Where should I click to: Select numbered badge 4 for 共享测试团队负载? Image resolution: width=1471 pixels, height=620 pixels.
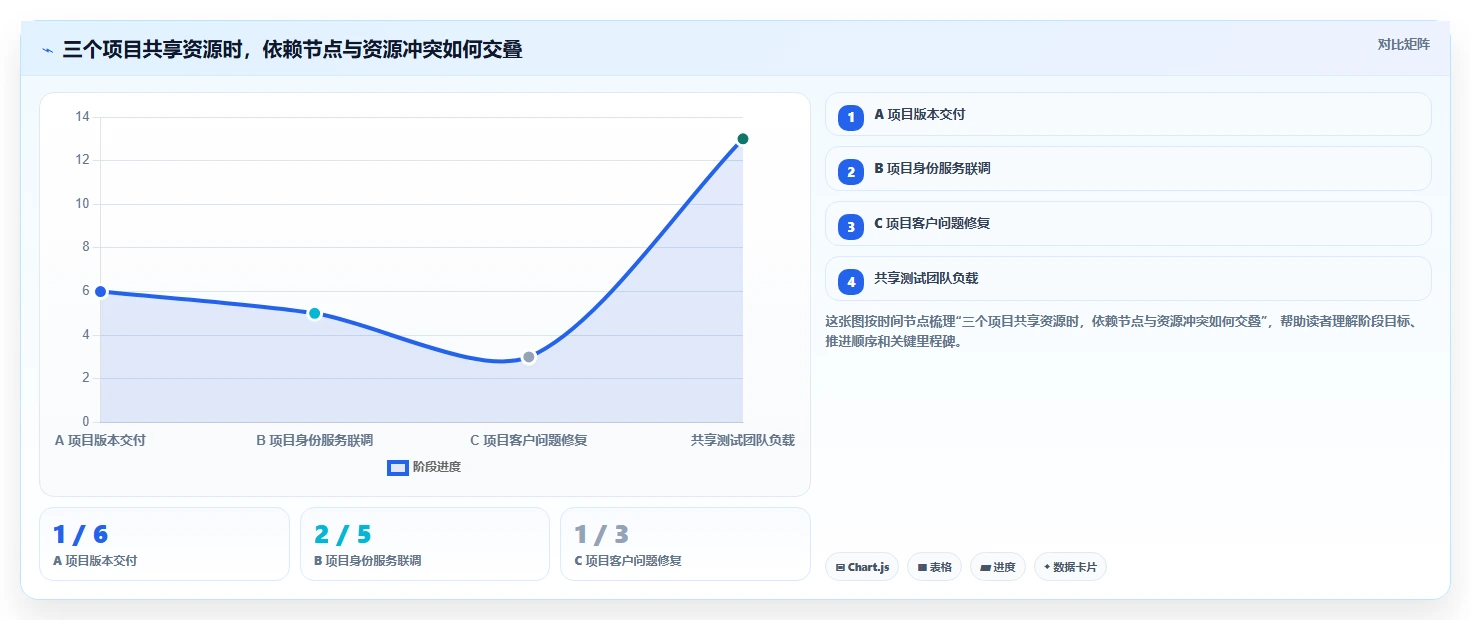[851, 282]
